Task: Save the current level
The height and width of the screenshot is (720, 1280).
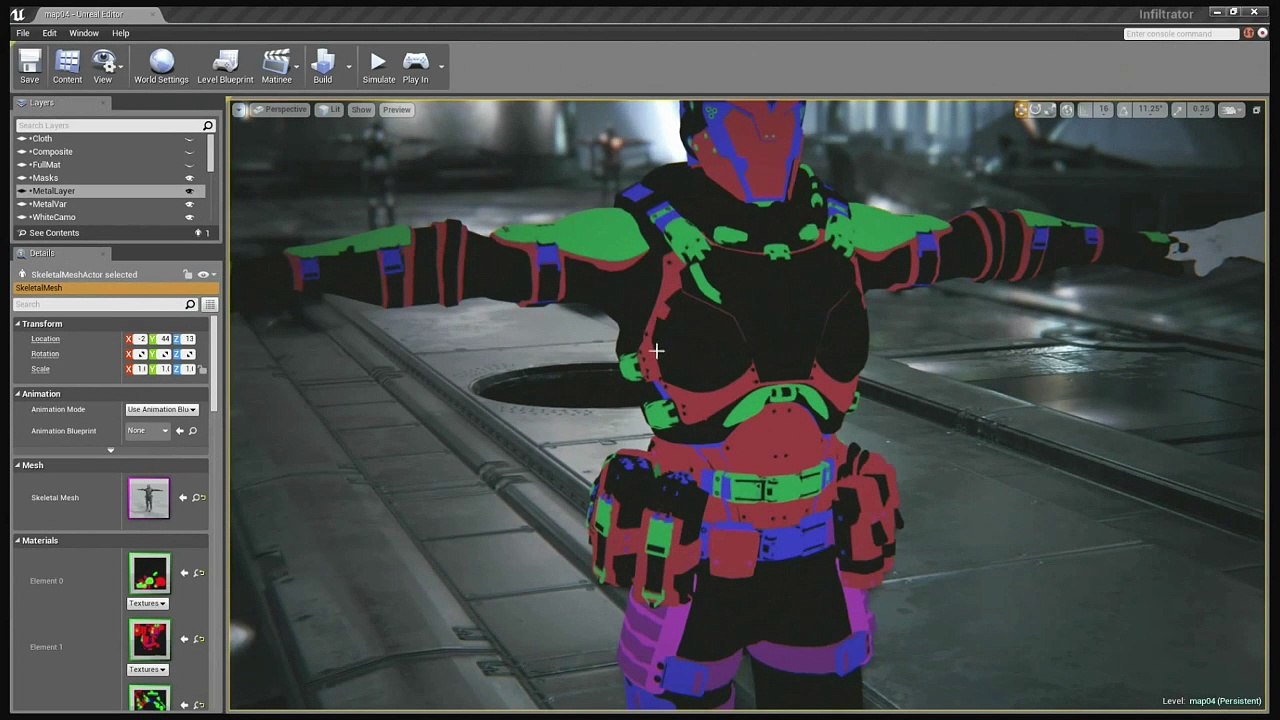Action: 30,67
